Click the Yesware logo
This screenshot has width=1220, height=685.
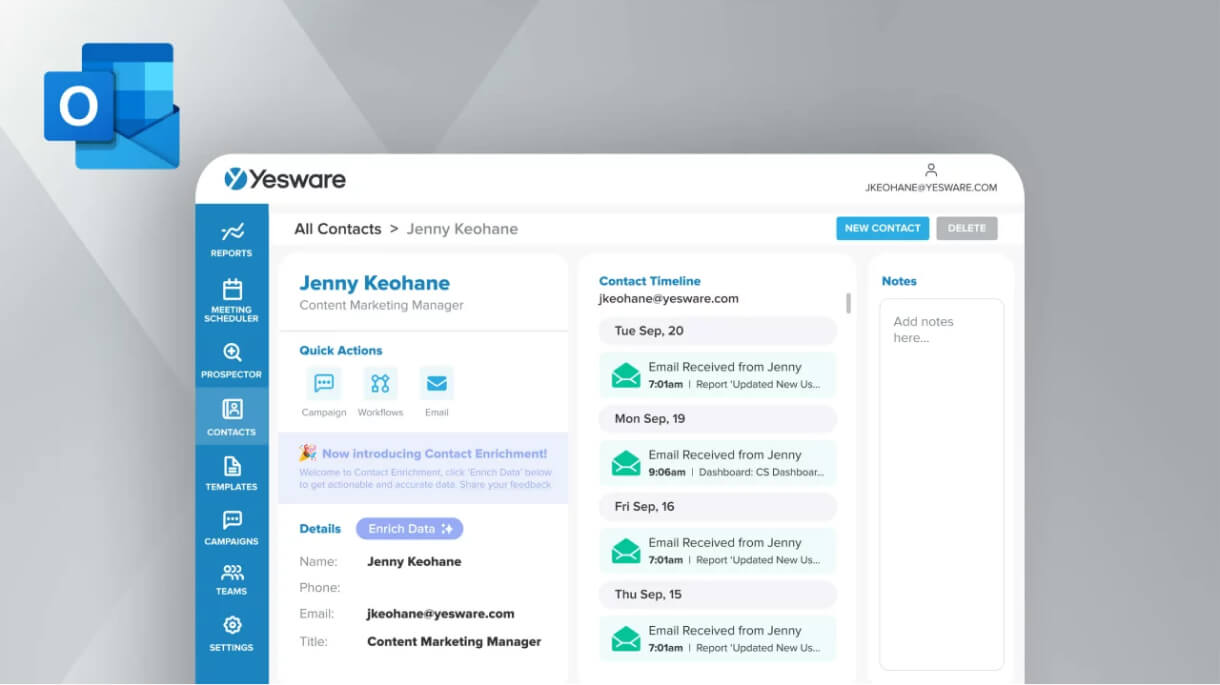287,179
